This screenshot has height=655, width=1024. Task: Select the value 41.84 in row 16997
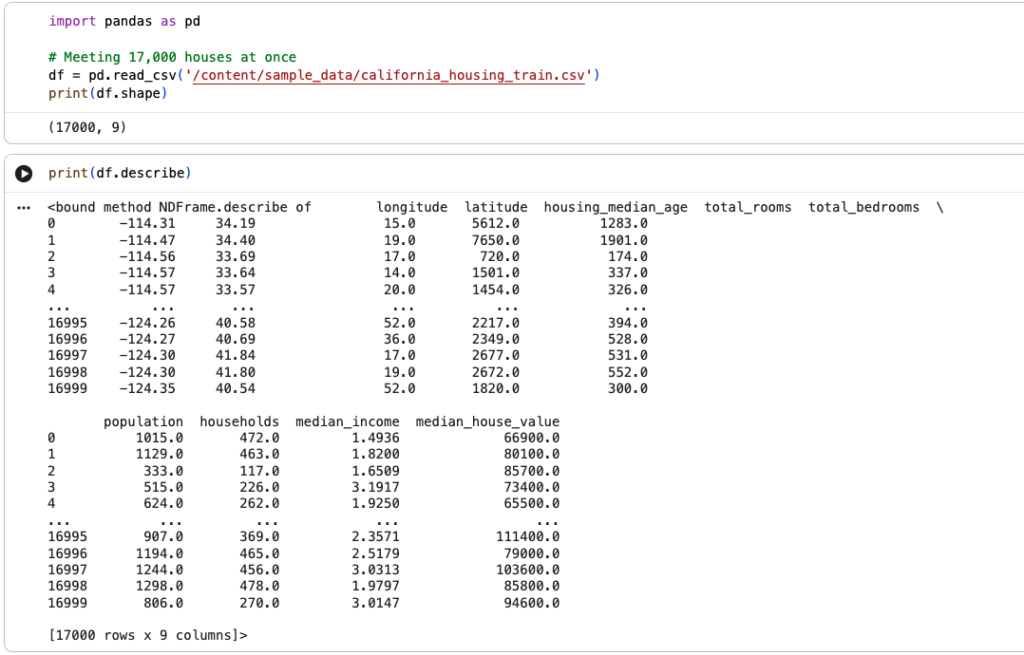point(235,356)
